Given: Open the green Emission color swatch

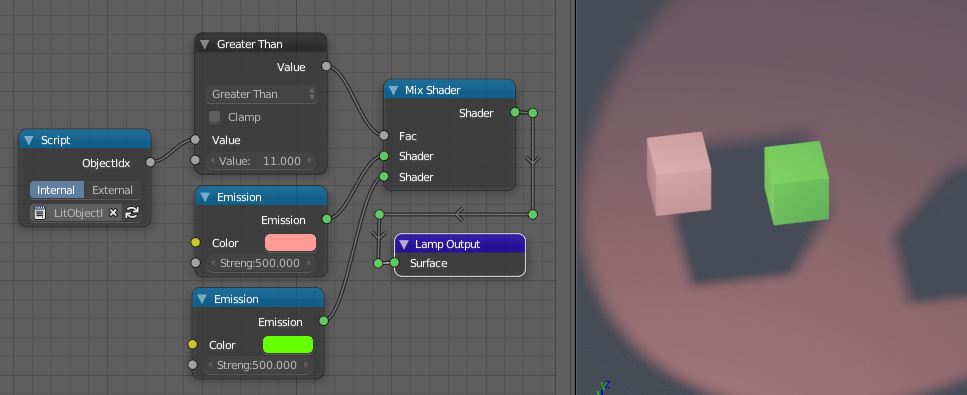Looking at the screenshot, I should [288, 345].
